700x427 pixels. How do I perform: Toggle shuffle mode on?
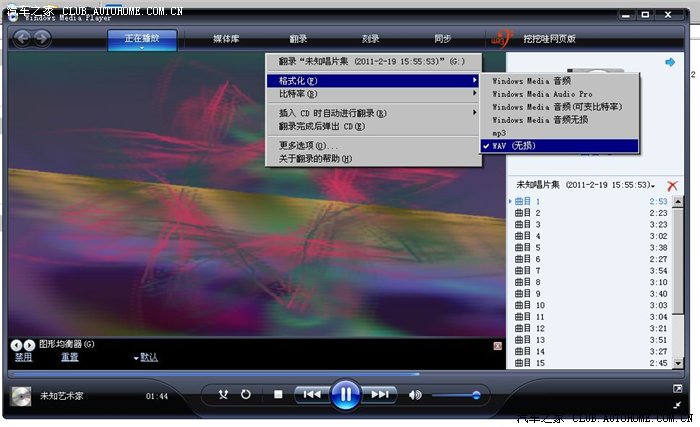tap(223, 395)
